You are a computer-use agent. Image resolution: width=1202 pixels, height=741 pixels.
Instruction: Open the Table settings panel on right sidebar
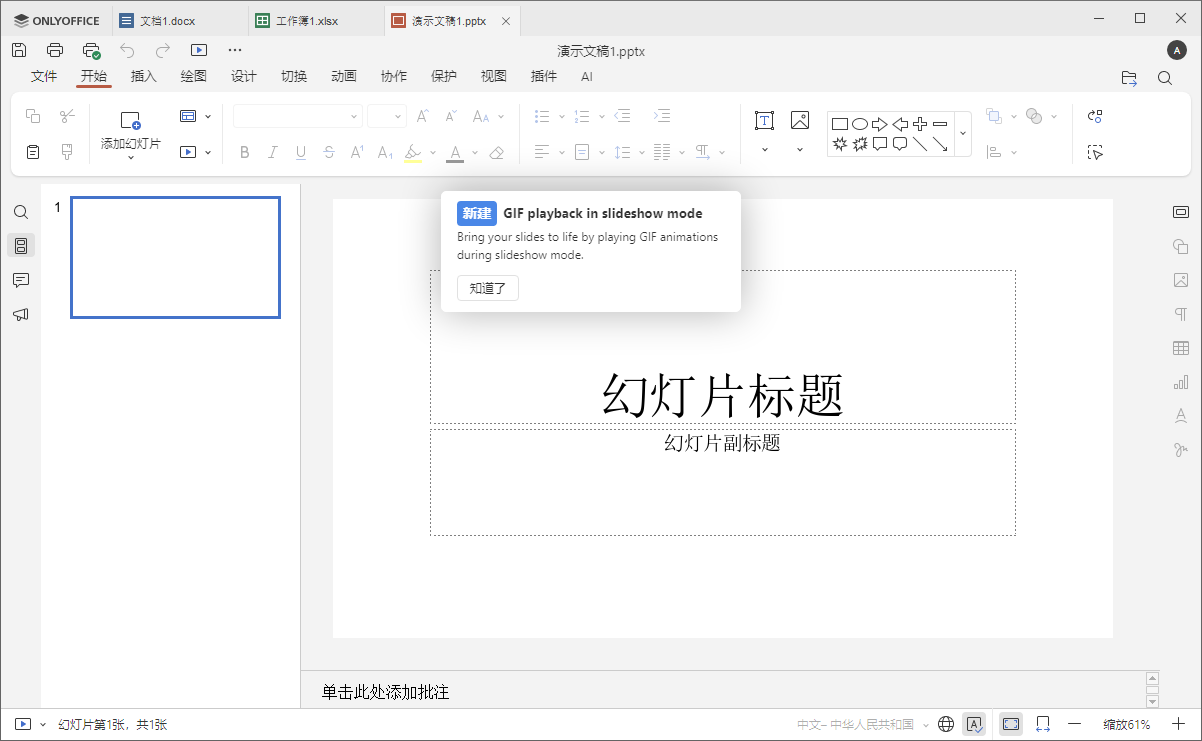(1181, 347)
